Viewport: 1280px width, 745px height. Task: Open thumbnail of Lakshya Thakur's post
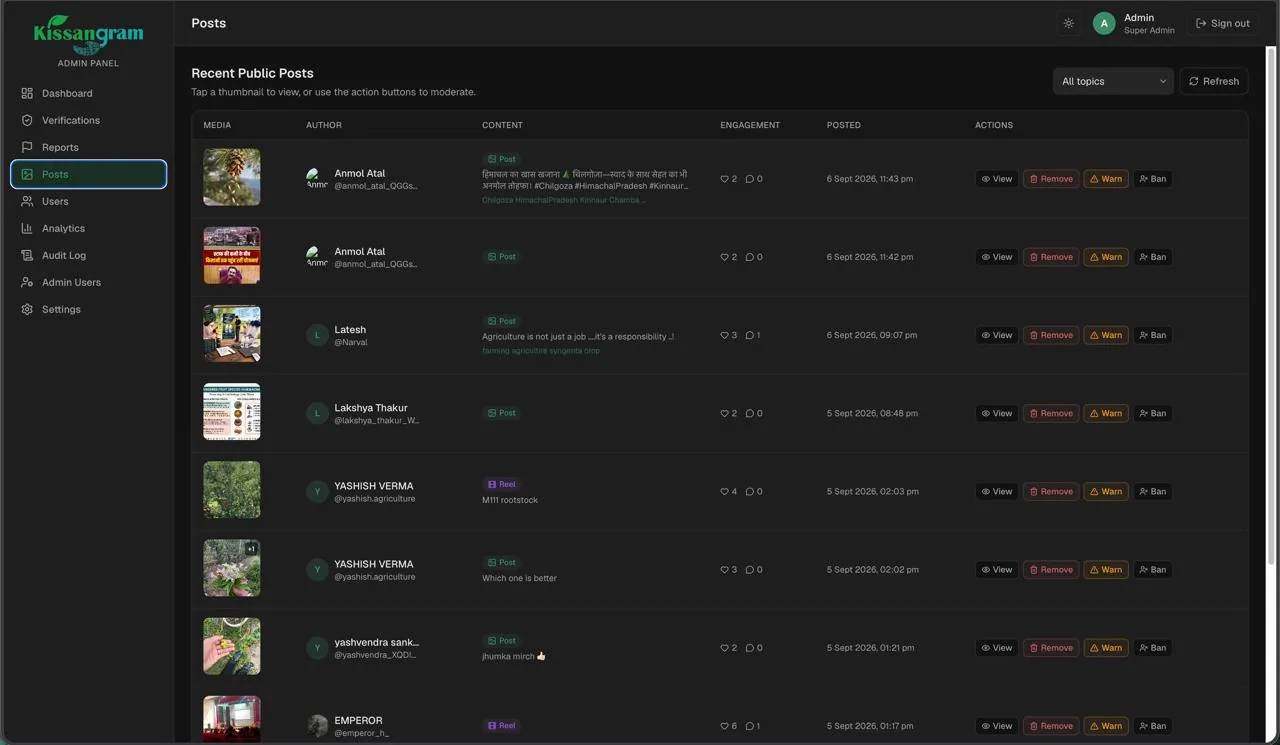[x=232, y=411]
